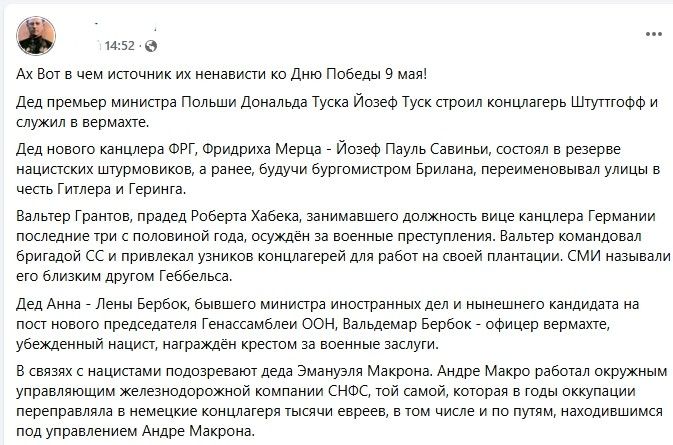Click the first line about День Победы 9 мая

click(221, 74)
